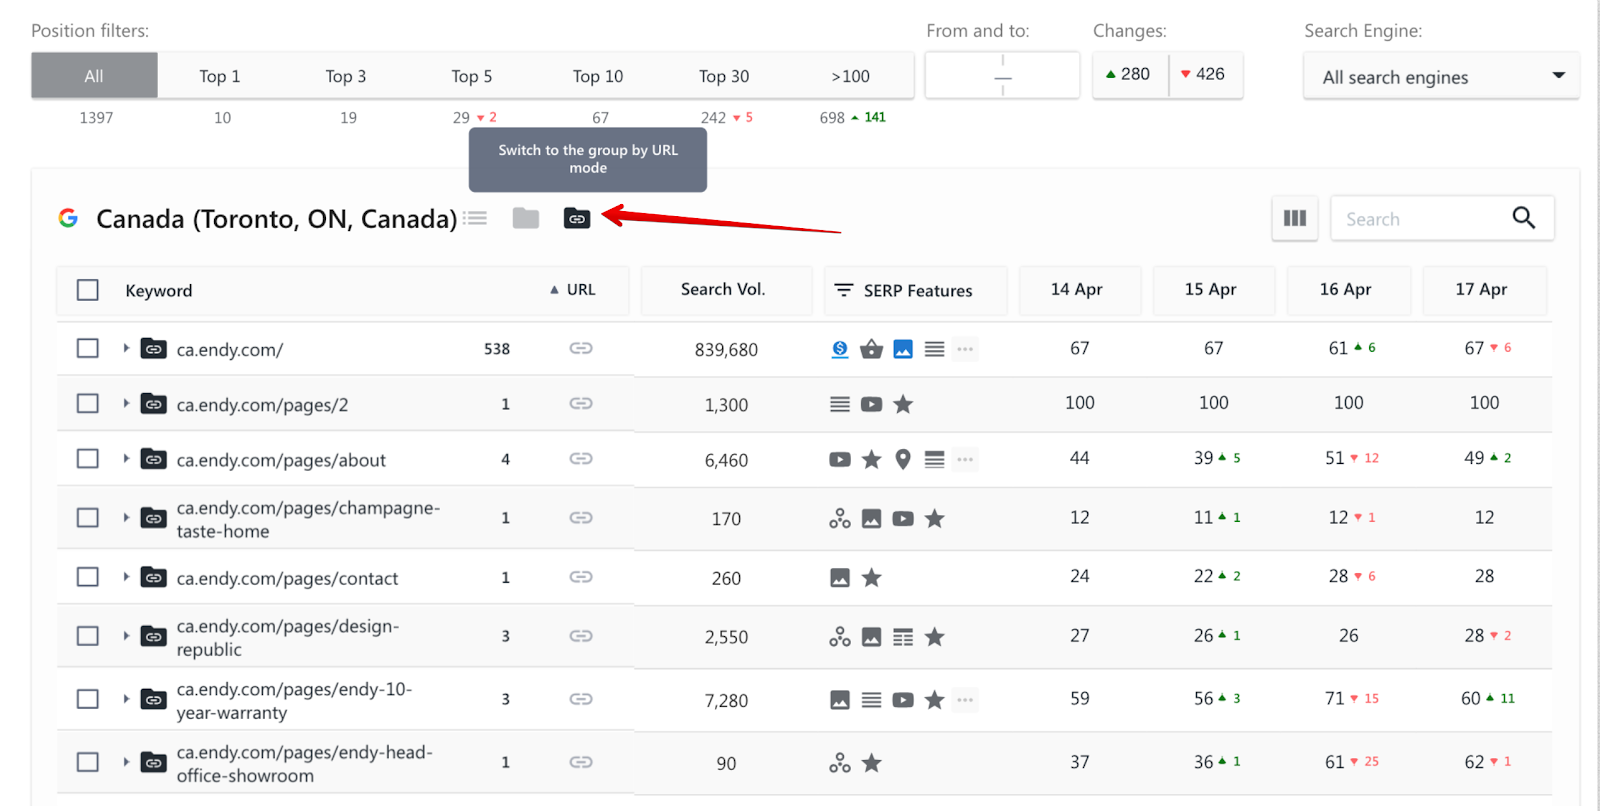The image size is (1600, 811).
Task: Filter by 280 positive changes
Action: (1130, 74)
